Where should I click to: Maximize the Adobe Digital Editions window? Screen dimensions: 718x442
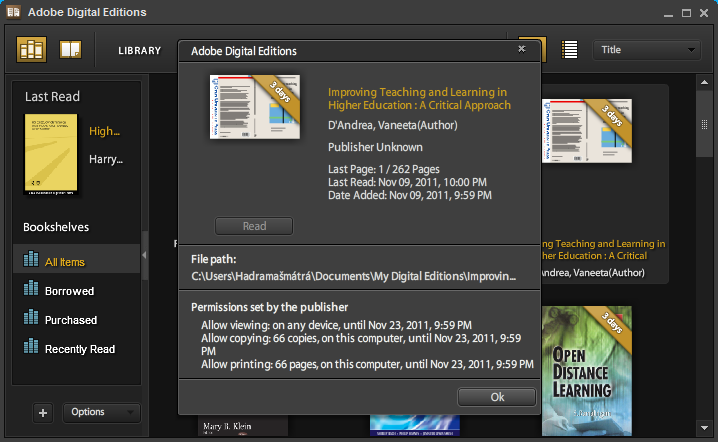point(686,13)
